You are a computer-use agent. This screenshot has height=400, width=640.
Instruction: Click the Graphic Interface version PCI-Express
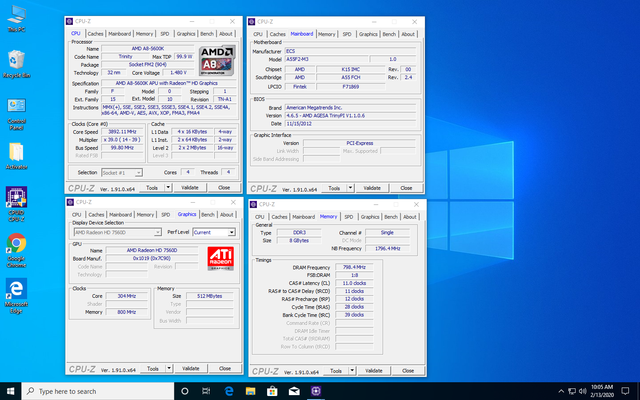tap(359, 143)
